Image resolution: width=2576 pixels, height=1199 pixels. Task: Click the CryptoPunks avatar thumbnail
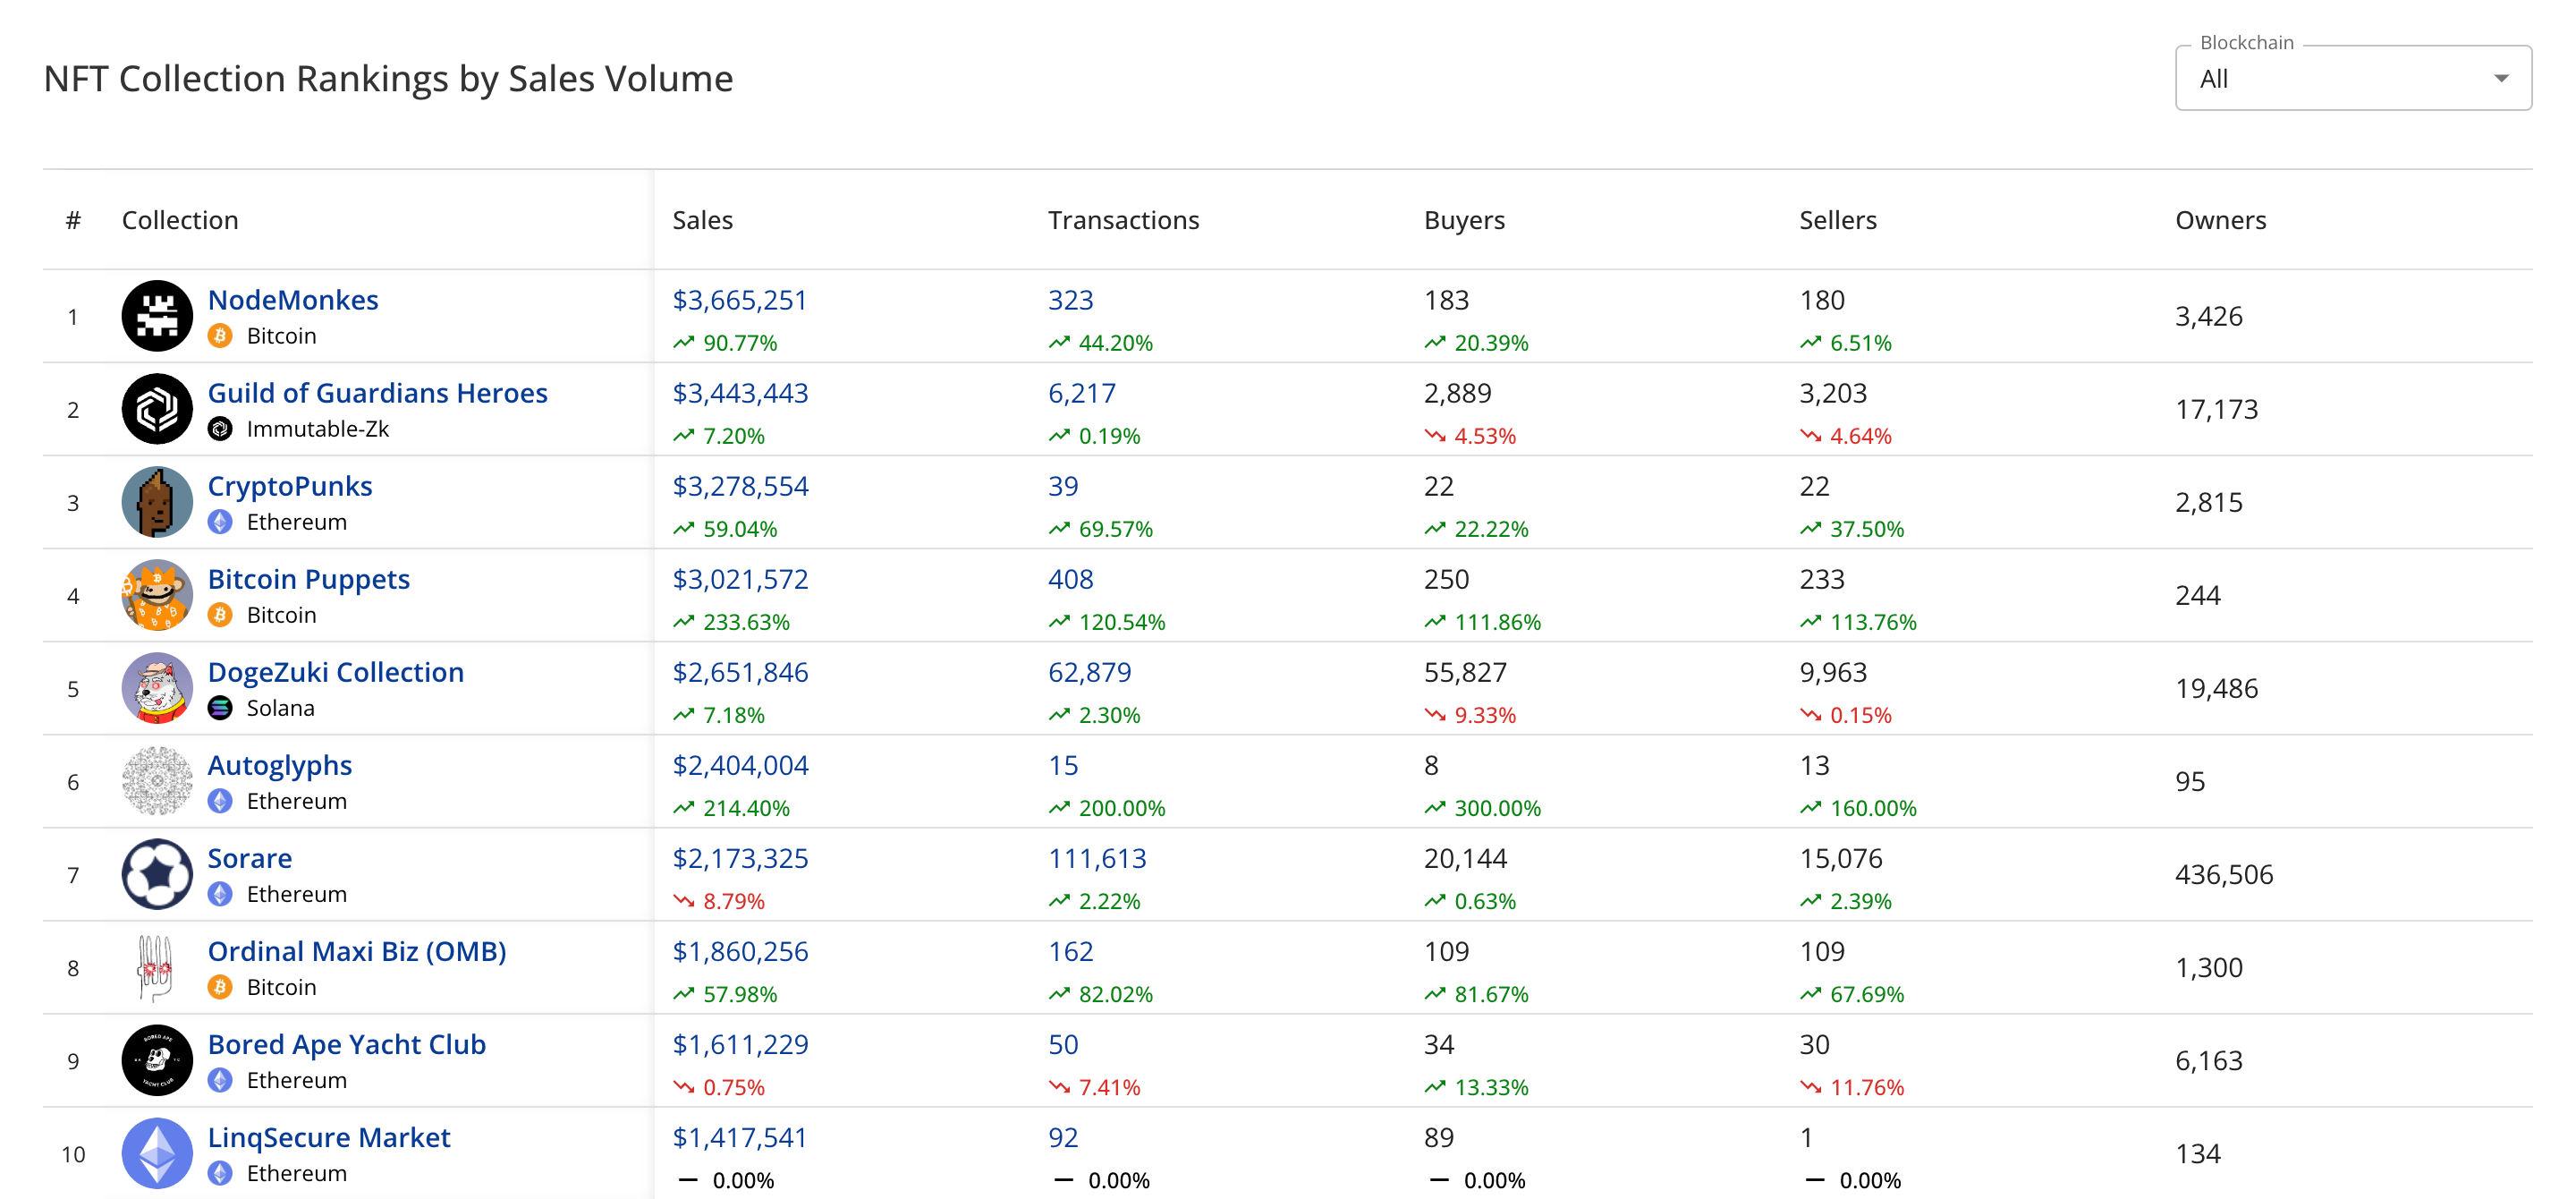(157, 502)
